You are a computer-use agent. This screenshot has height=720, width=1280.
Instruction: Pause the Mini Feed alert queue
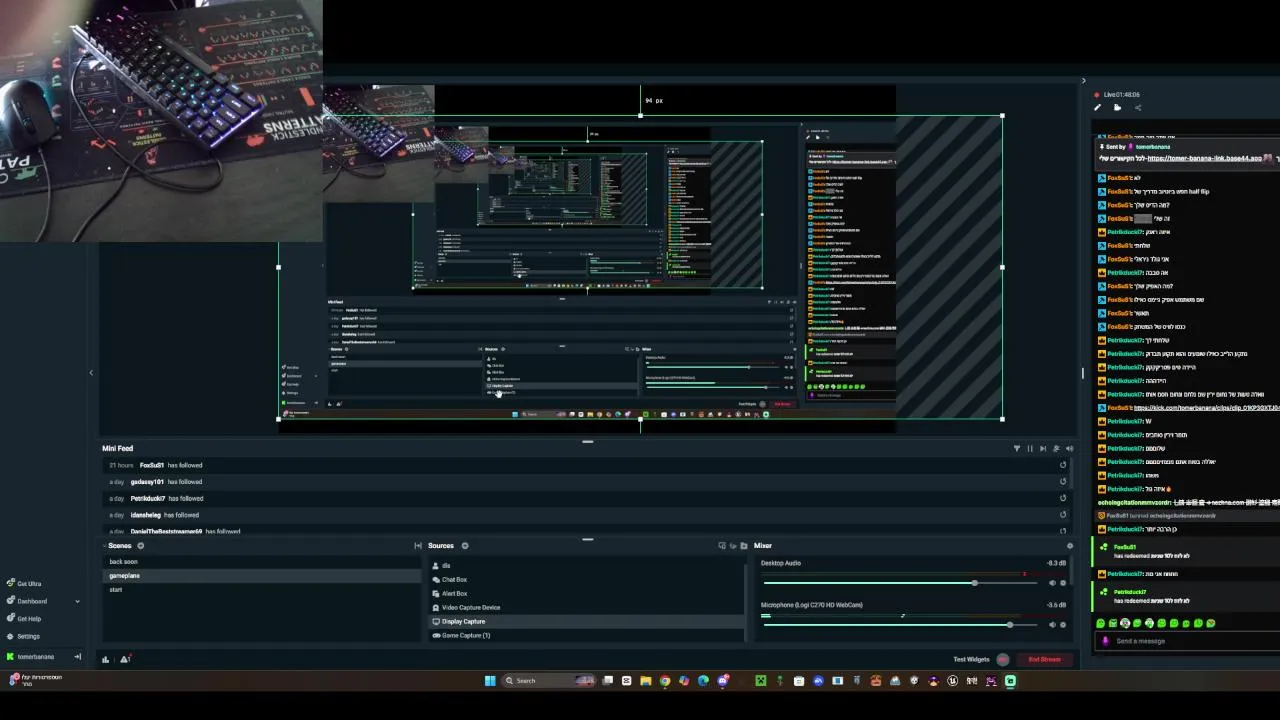point(1030,449)
